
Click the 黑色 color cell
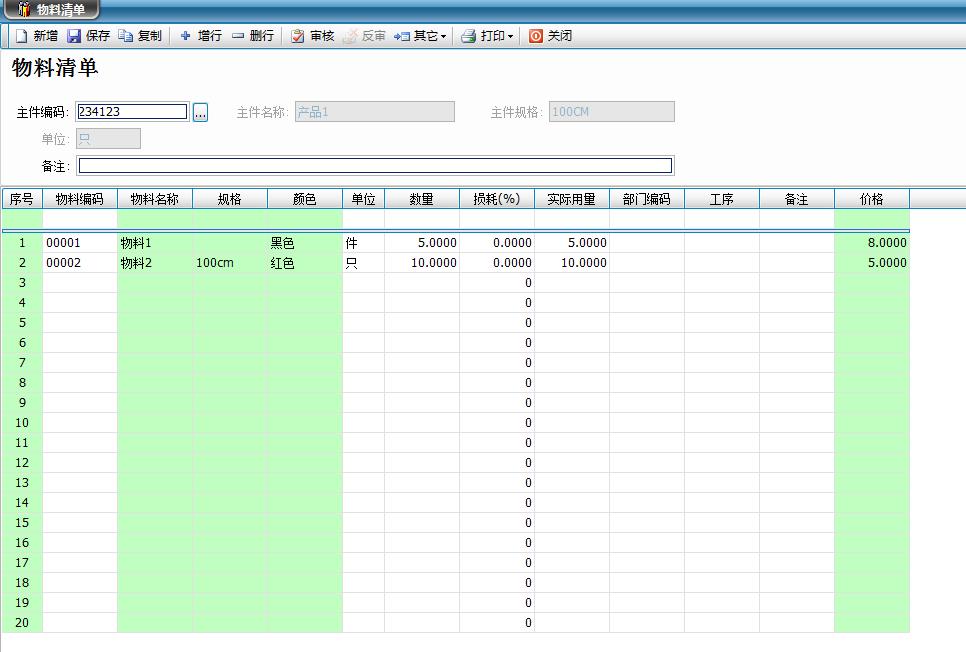305,243
